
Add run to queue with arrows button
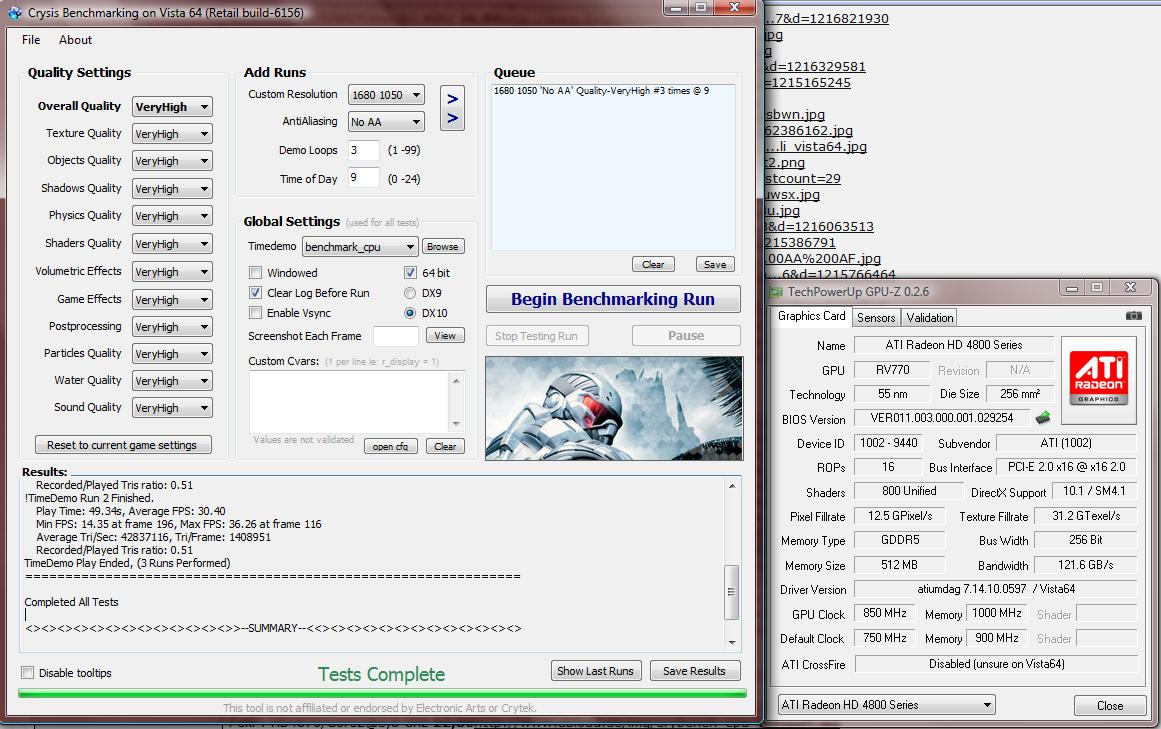[x=452, y=109]
